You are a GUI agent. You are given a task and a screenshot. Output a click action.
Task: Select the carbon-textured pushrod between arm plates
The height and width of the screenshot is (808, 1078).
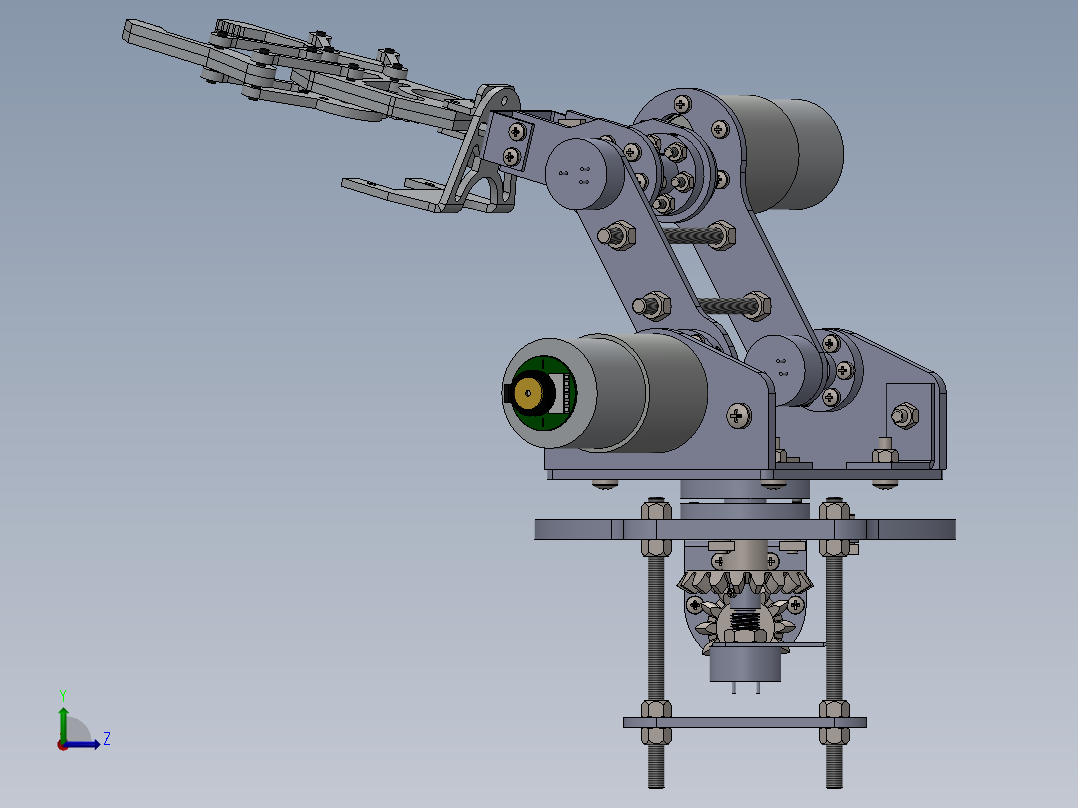690,235
